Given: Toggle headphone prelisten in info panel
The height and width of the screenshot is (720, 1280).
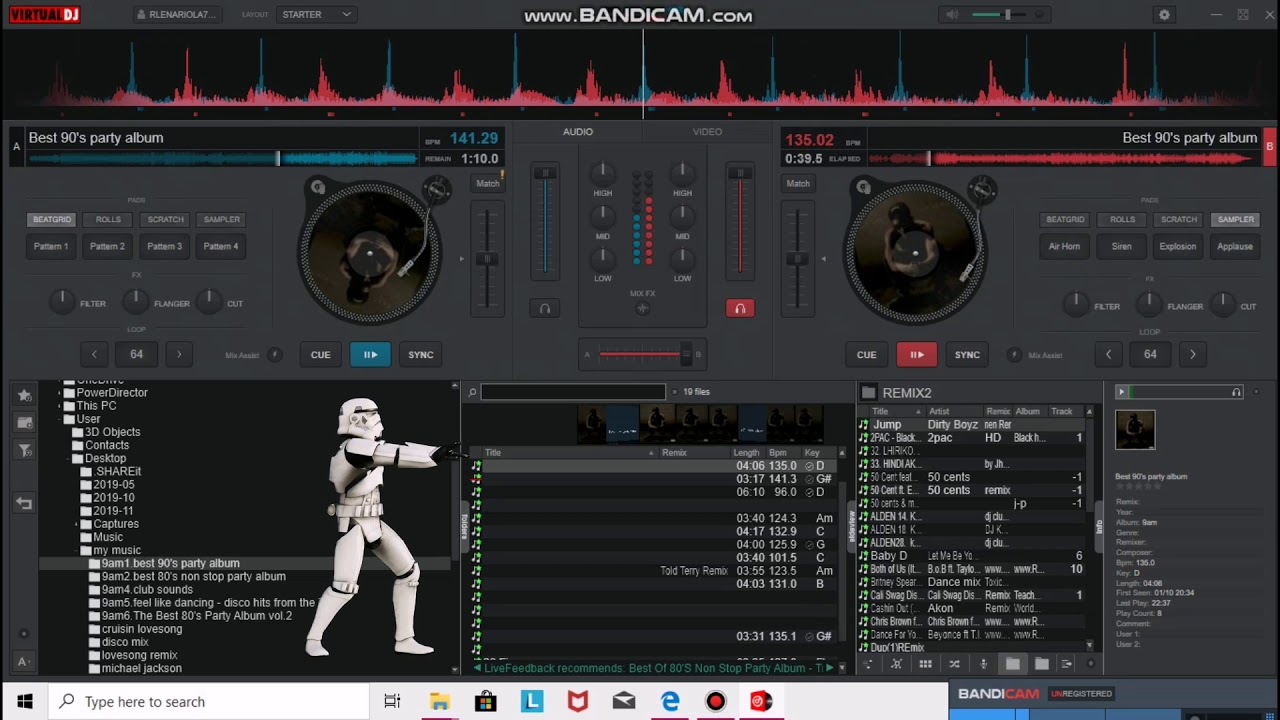Looking at the screenshot, I should [1236, 393].
